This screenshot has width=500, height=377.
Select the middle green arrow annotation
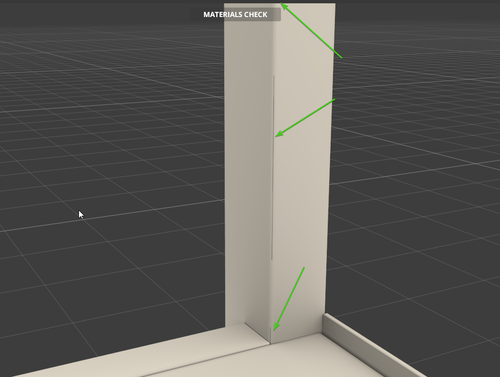click(305, 118)
